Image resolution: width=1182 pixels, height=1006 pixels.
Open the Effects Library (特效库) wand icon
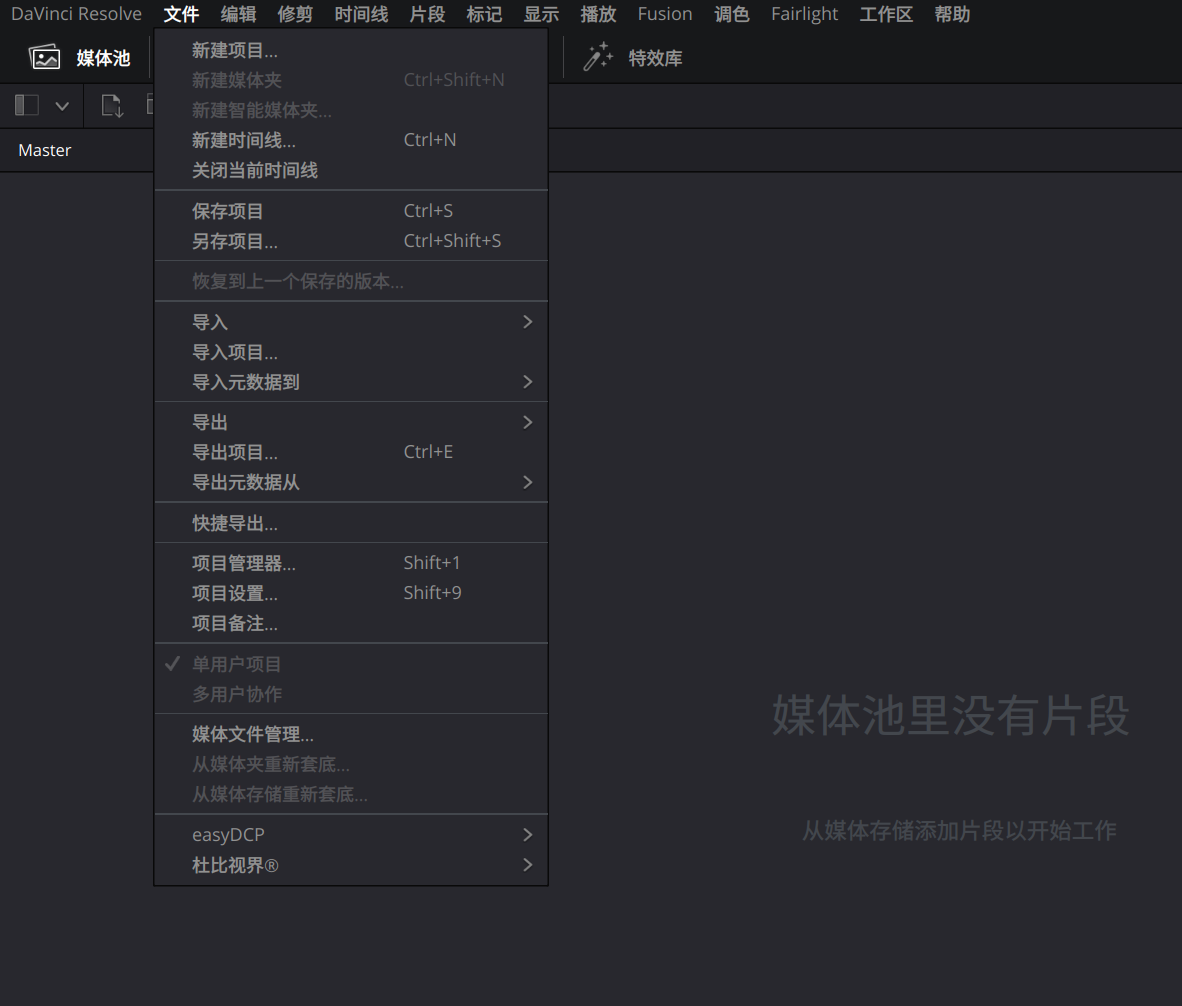pyautogui.click(x=597, y=57)
